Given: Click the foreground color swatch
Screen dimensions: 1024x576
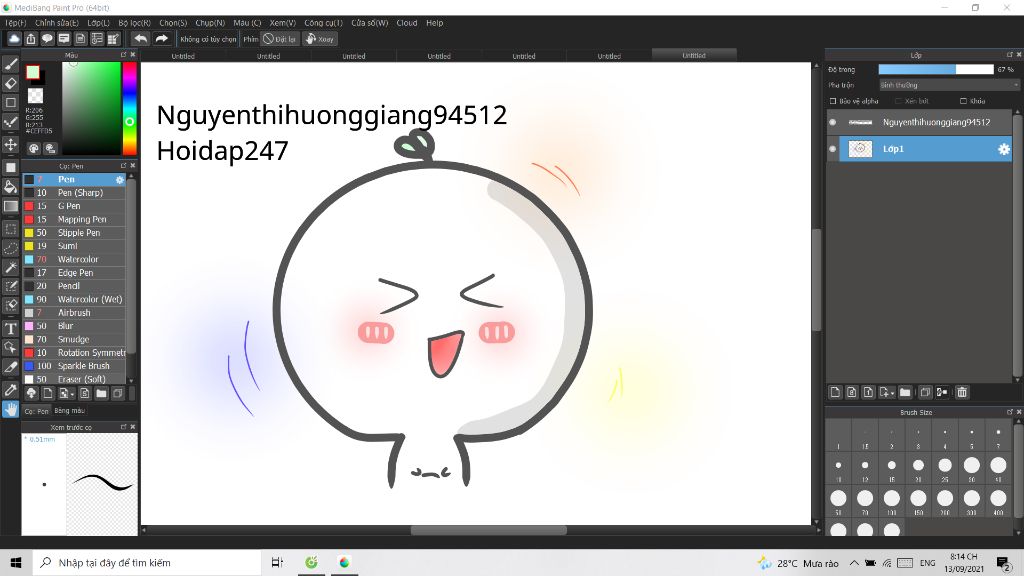Looking at the screenshot, I should coord(33,72).
